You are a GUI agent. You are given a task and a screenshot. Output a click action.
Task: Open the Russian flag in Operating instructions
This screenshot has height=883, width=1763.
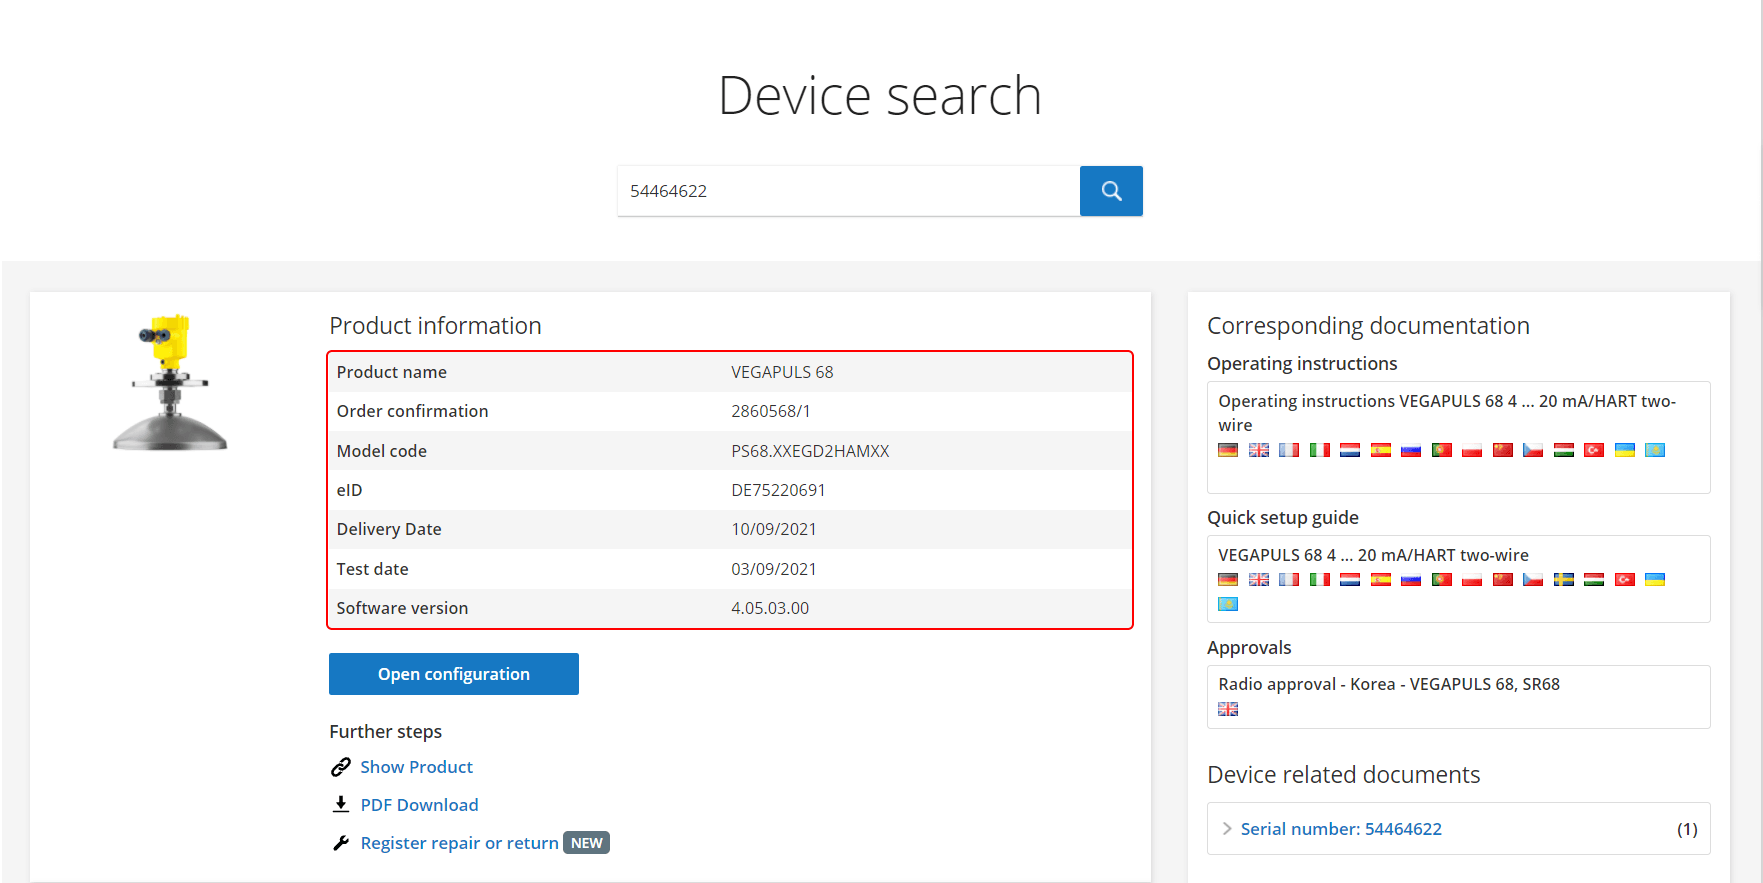pyautogui.click(x=1411, y=450)
